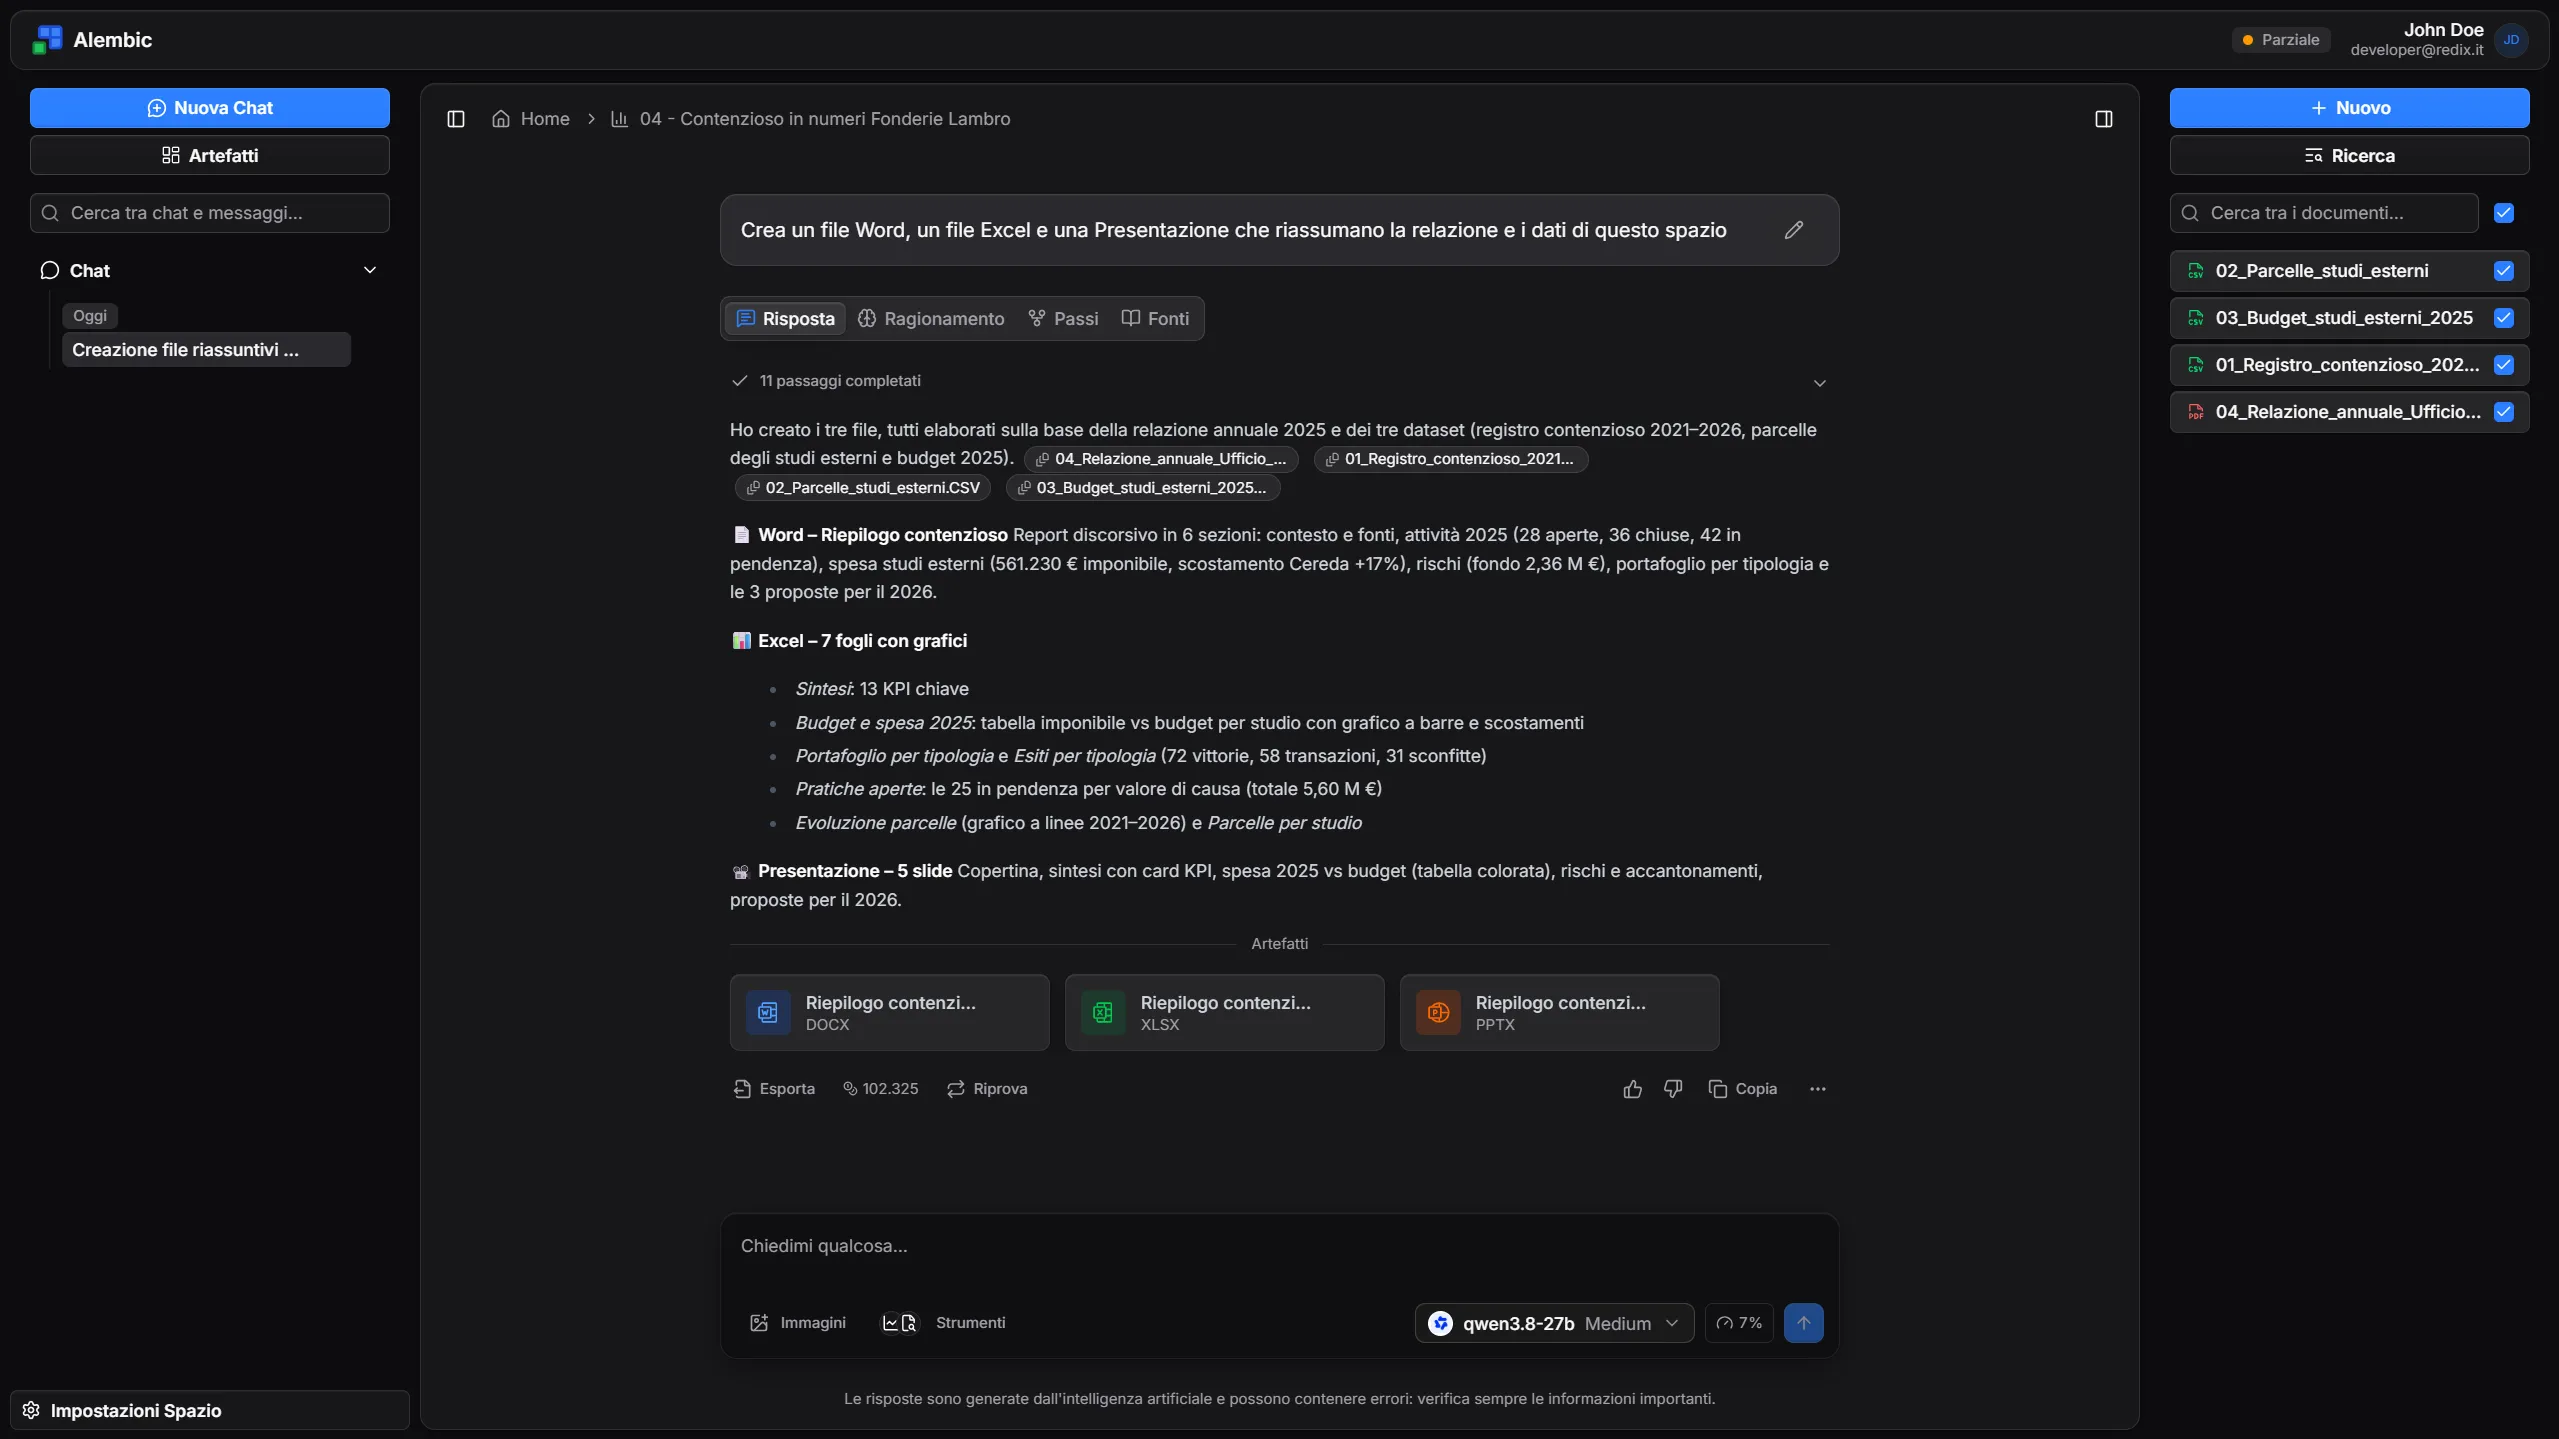This screenshot has width=2559, height=1439.
Task: Expand the 11 passaggi completati steps
Action: (x=1820, y=383)
